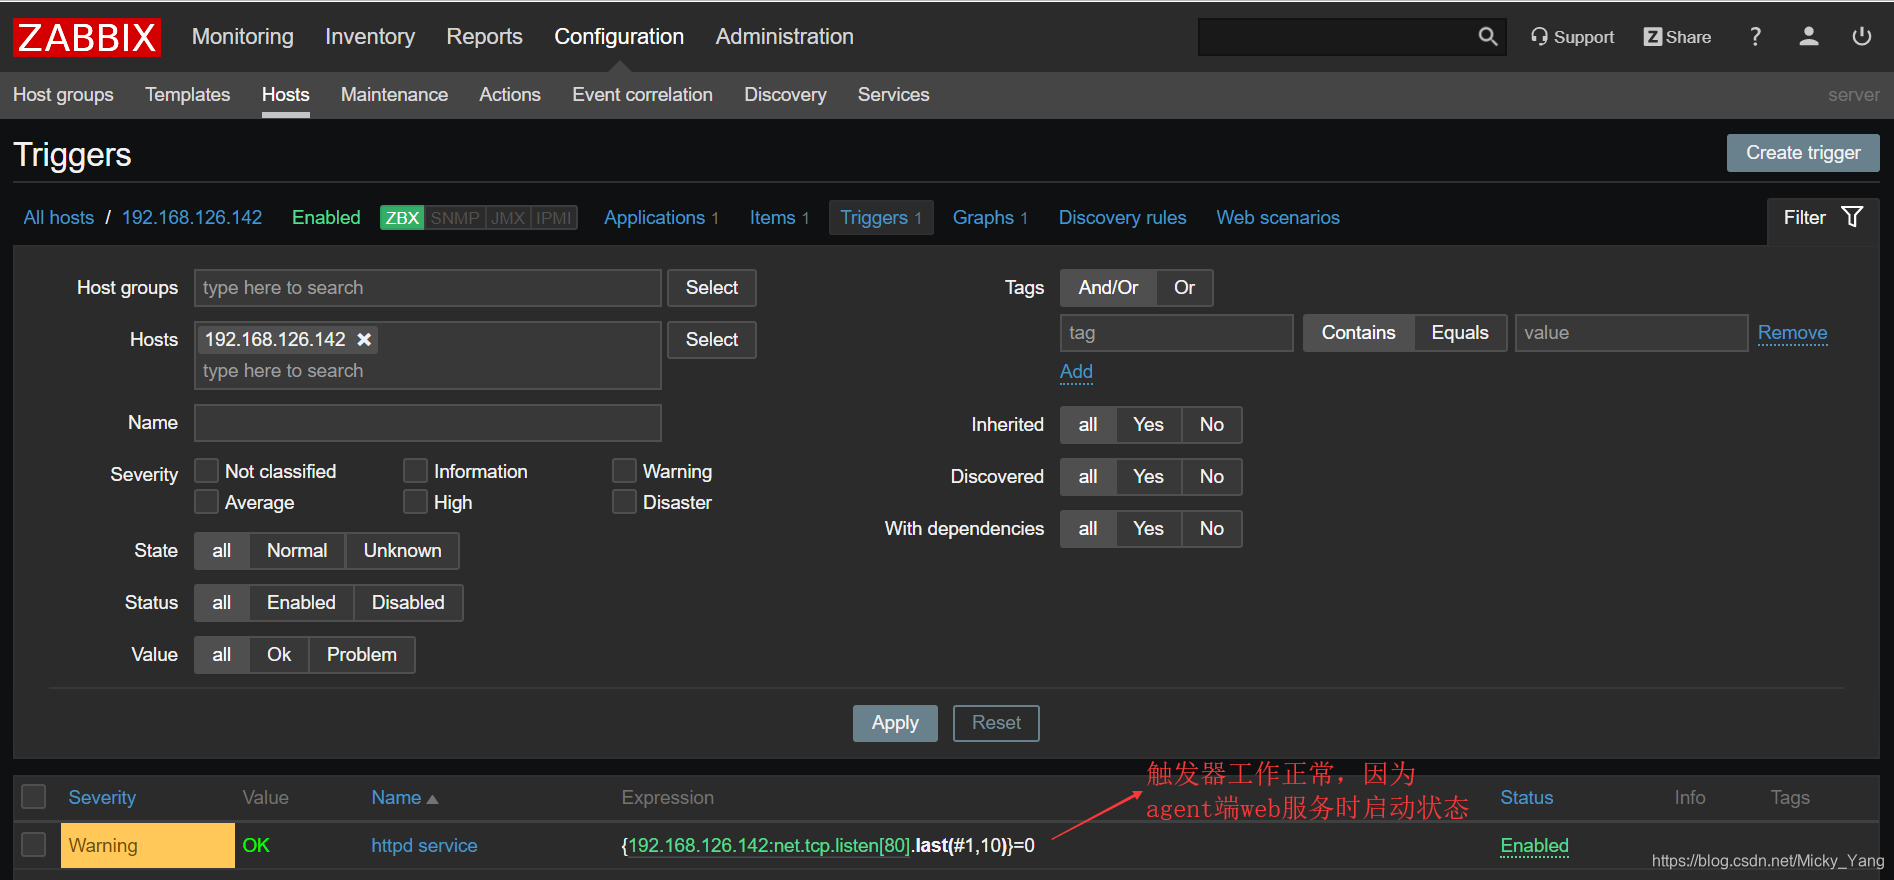Open the Share link

1677,37
